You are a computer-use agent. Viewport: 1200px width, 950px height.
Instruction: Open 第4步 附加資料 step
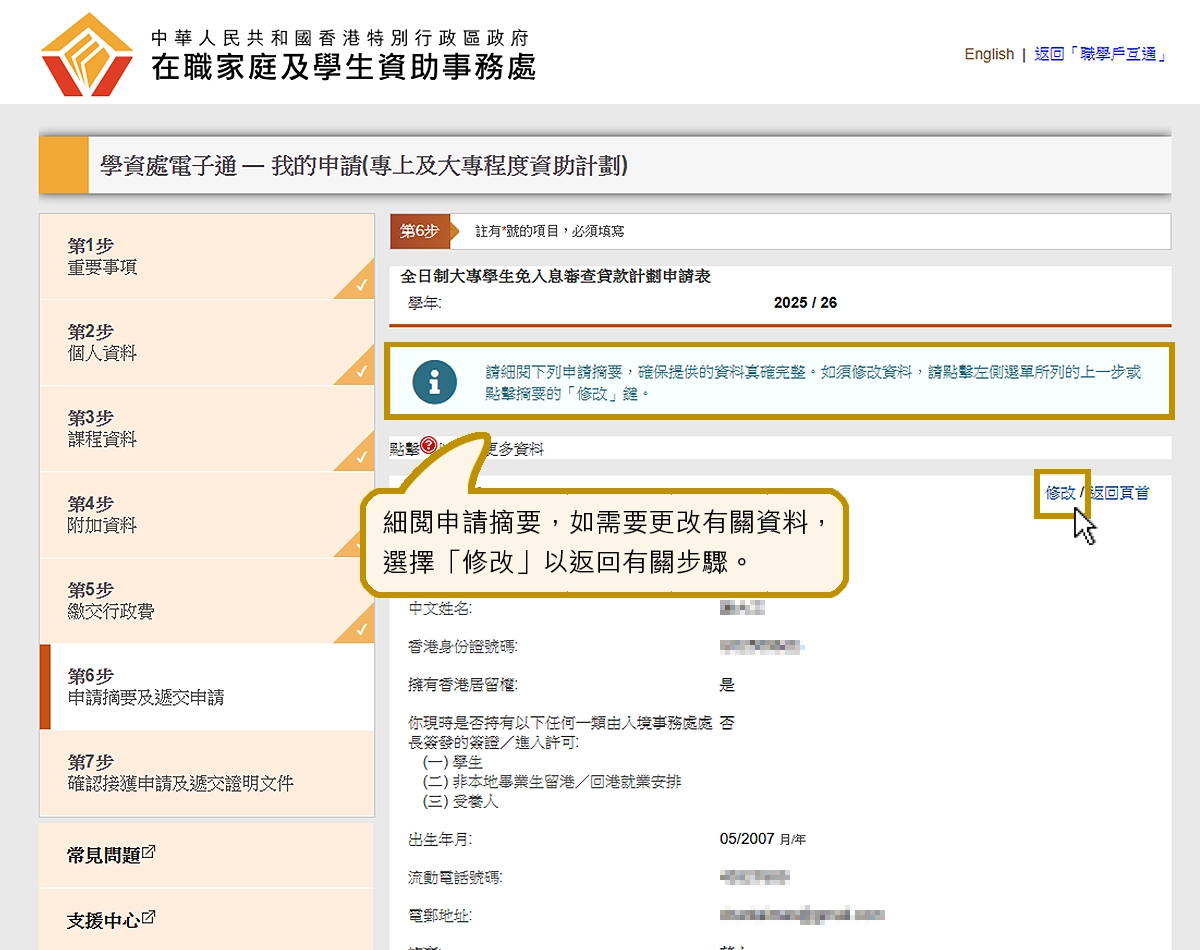103,515
